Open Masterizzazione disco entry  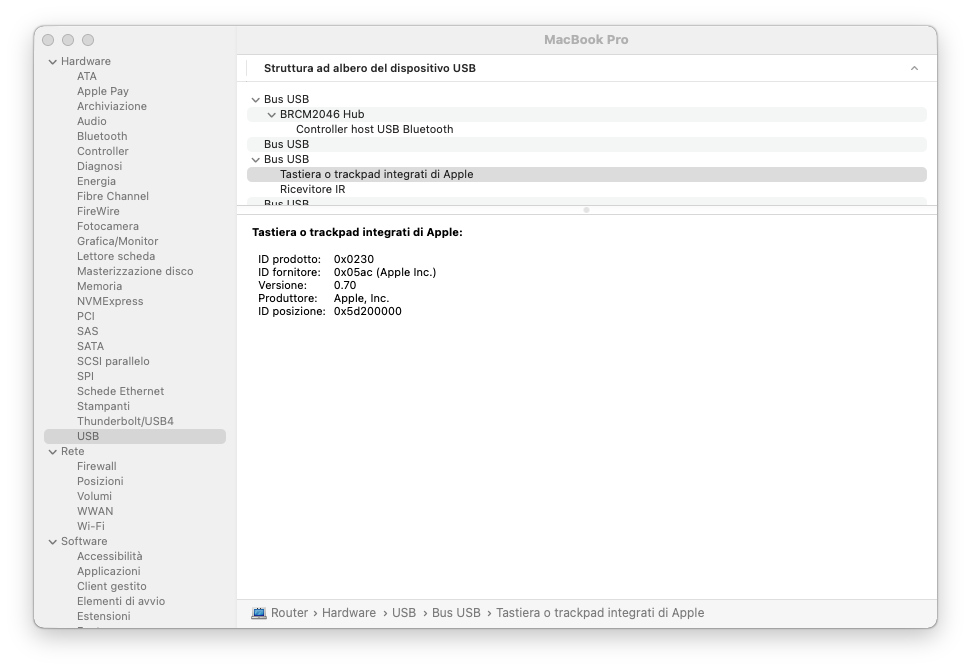click(135, 271)
